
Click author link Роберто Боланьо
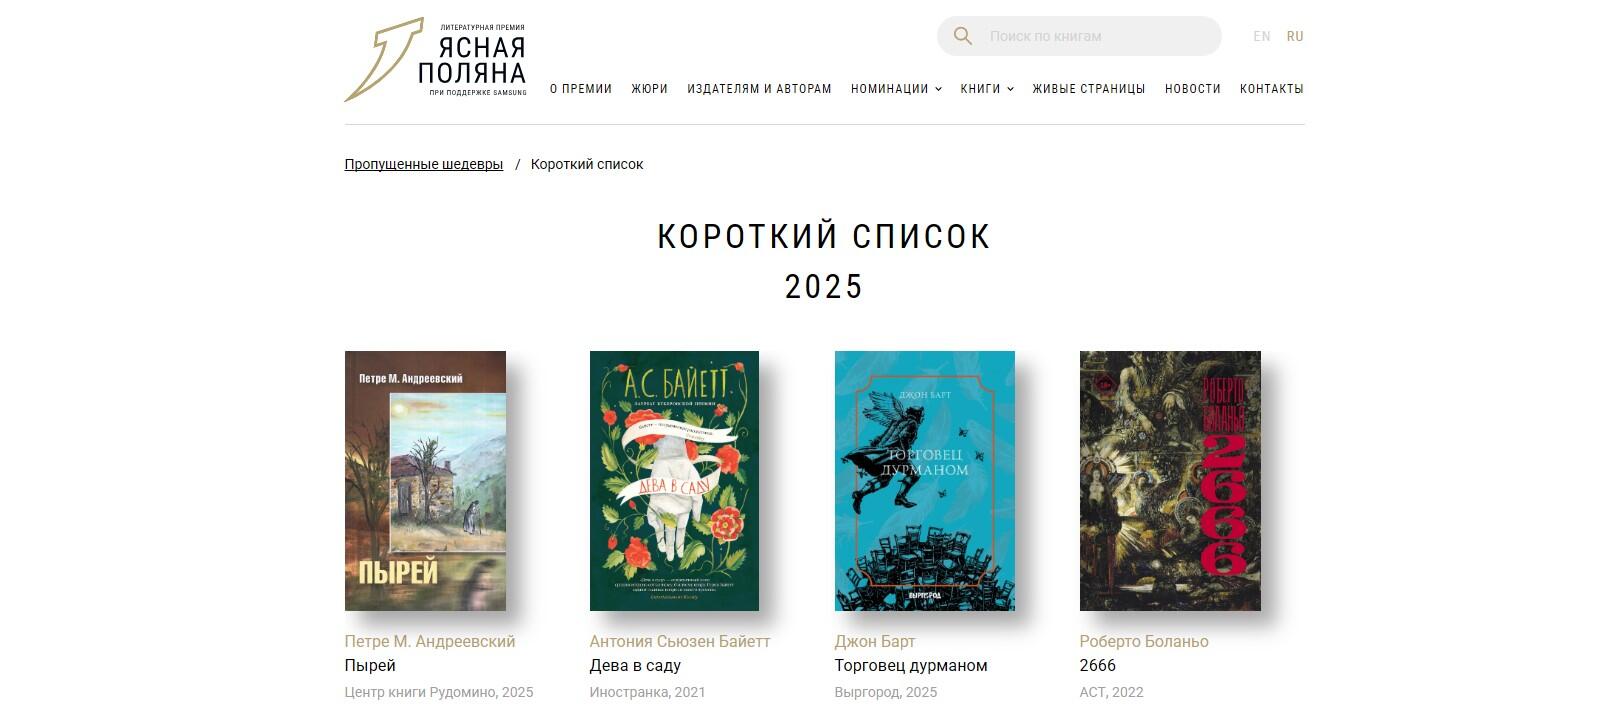tap(1144, 641)
